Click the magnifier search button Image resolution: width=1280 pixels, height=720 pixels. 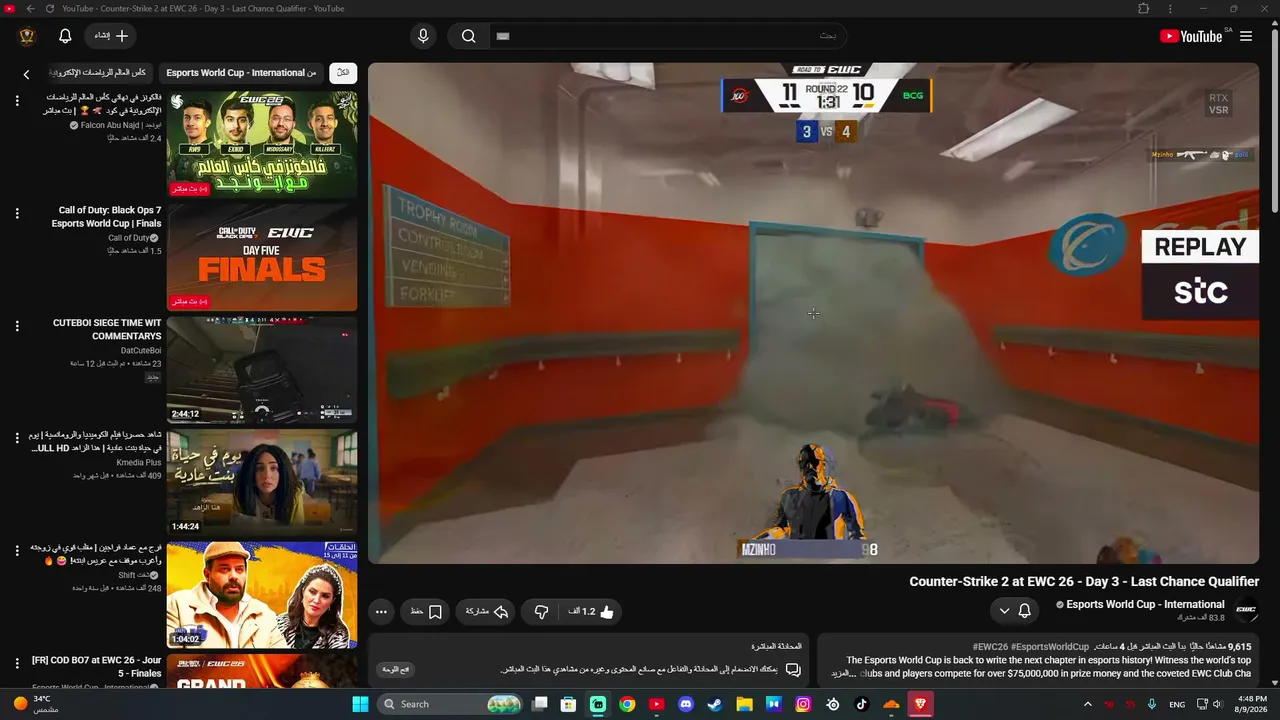pos(468,36)
